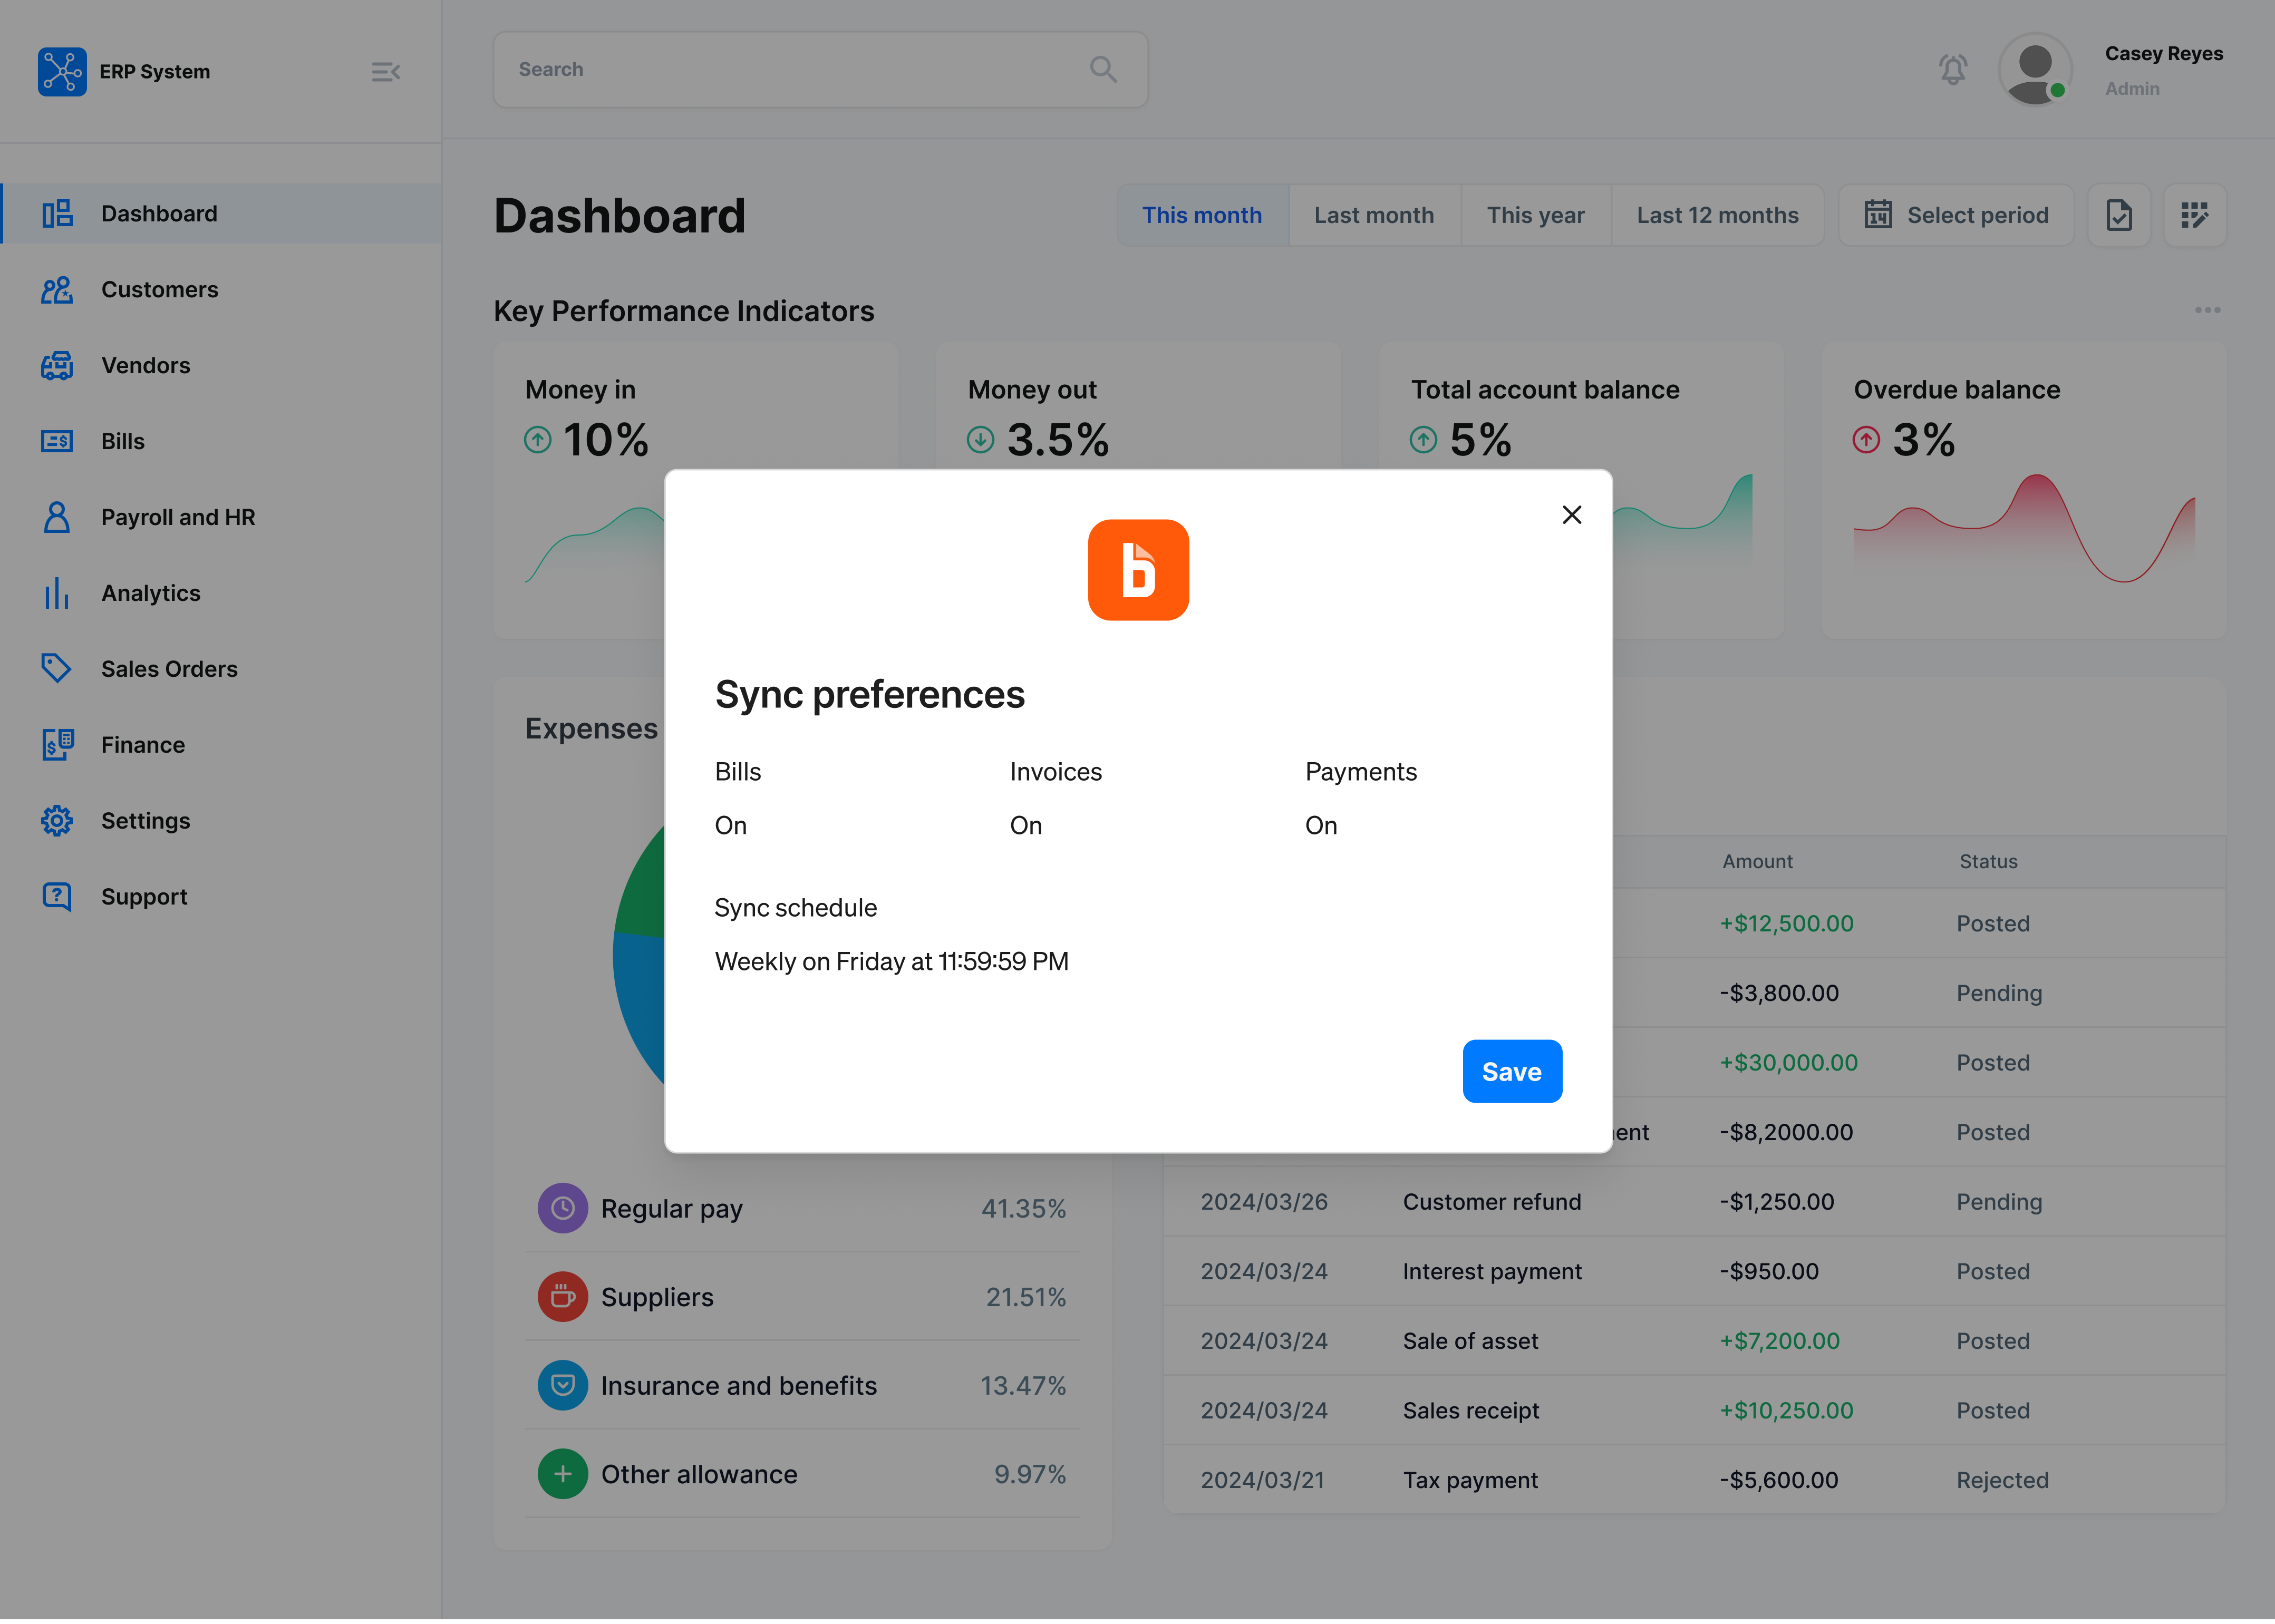
Task: Turn off Invoices syncing
Action: [1026, 825]
